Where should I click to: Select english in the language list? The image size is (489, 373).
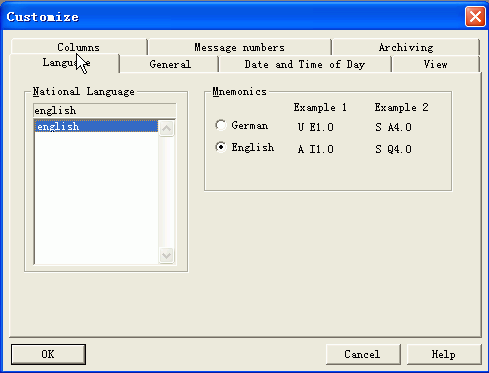click(96, 126)
